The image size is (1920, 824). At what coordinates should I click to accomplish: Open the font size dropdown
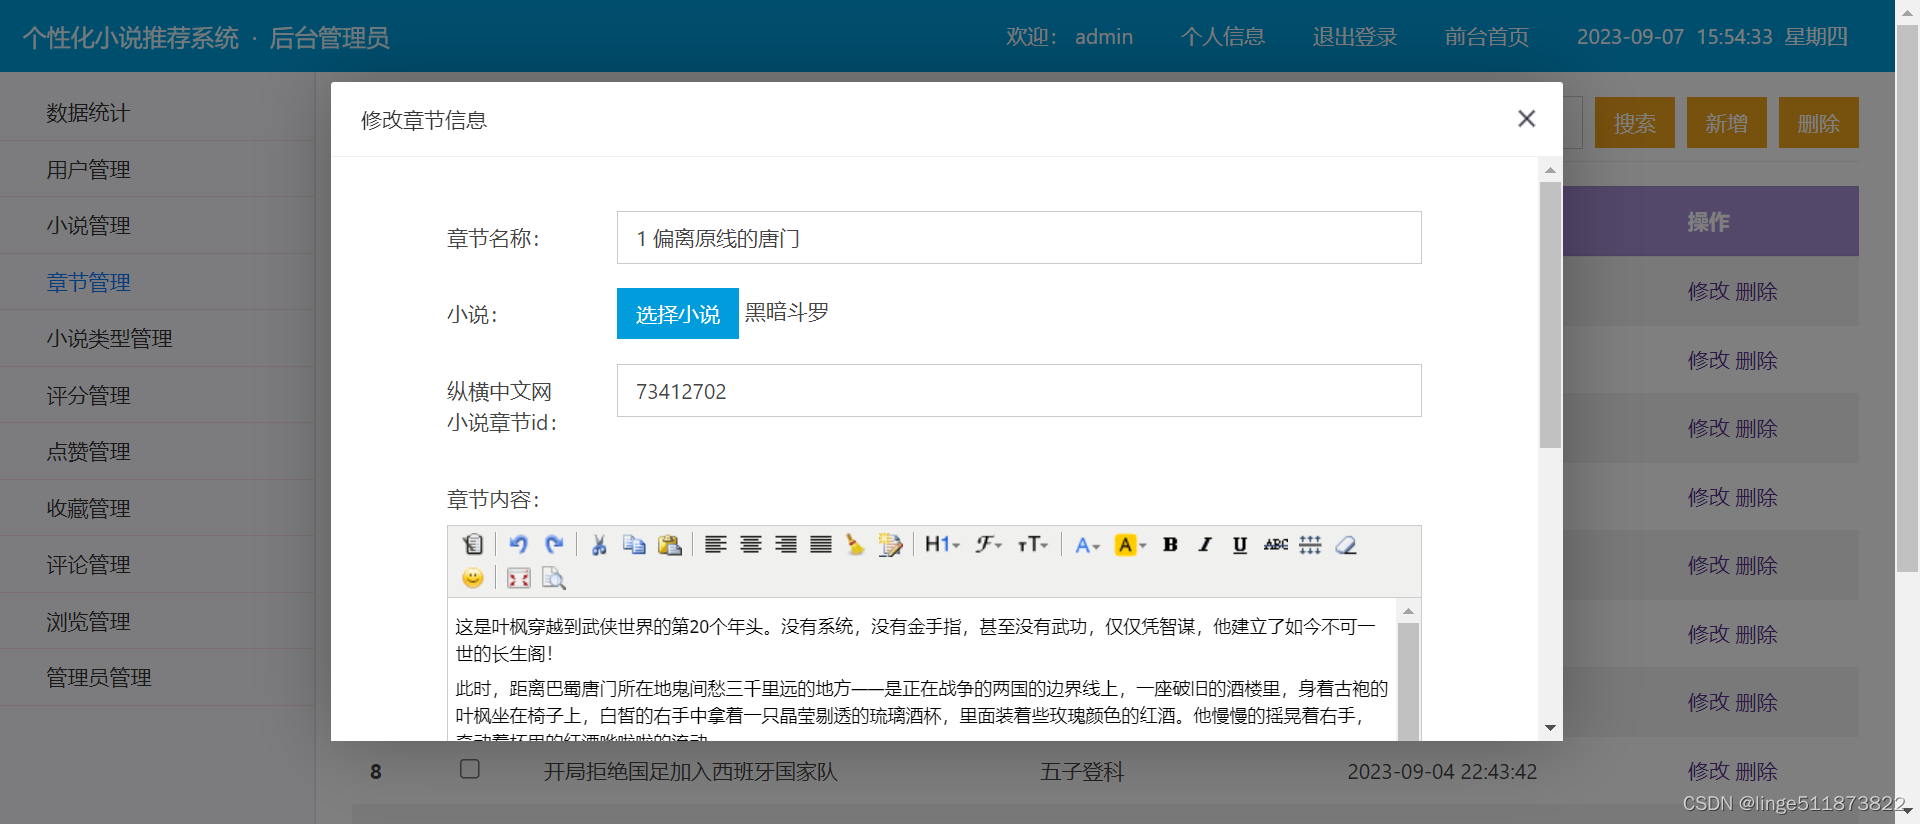tap(1033, 544)
